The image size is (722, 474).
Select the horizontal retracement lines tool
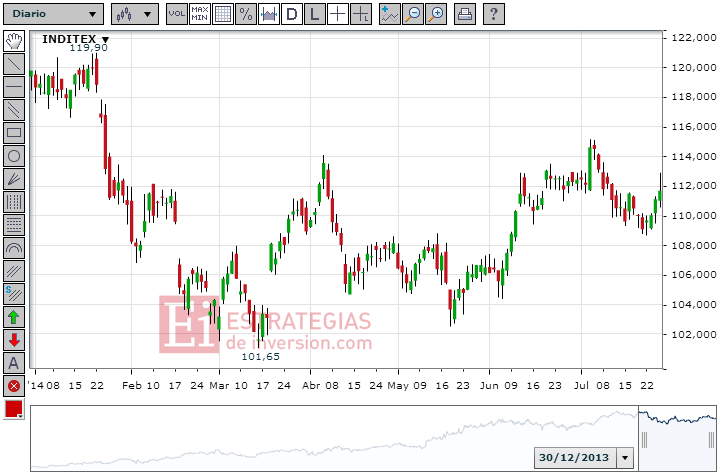(14, 225)
